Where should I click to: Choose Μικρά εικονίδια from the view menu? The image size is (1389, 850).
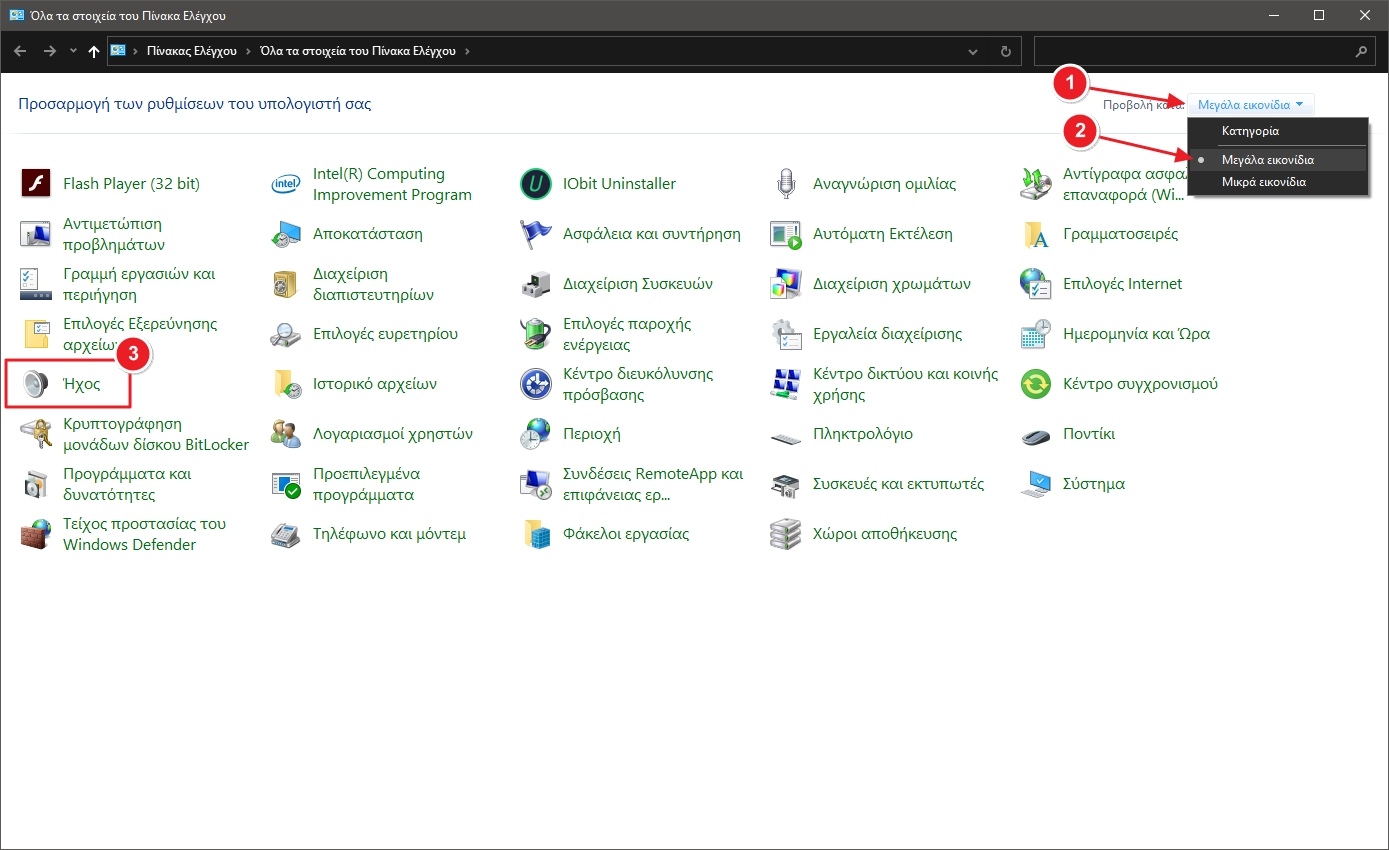[1263, 182]
